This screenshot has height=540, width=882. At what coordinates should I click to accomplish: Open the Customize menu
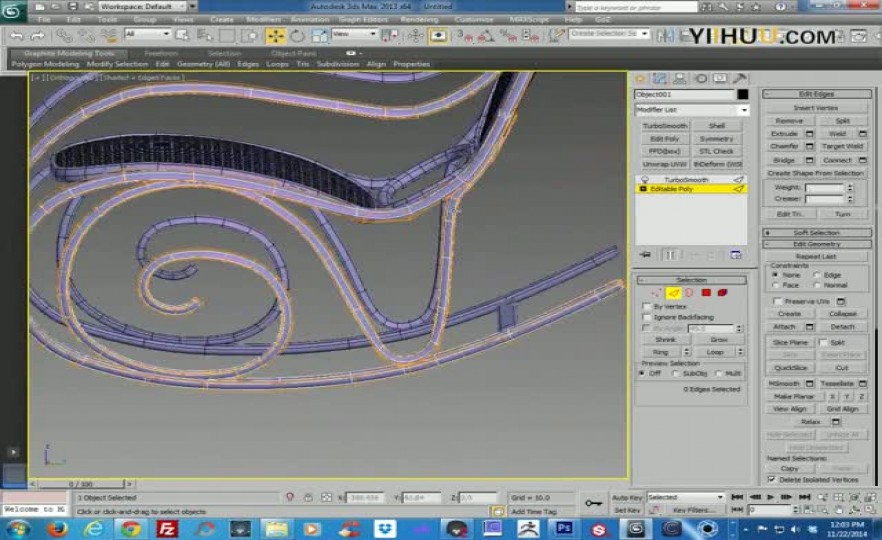(x=474, y=19)
